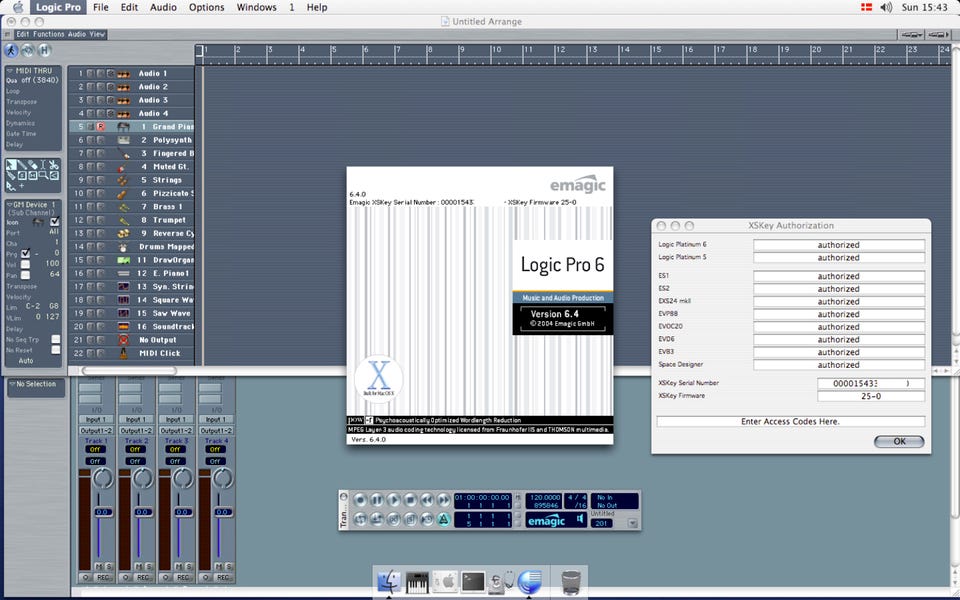
Task: Open the Options menu
Action: [x=206, y=7]
